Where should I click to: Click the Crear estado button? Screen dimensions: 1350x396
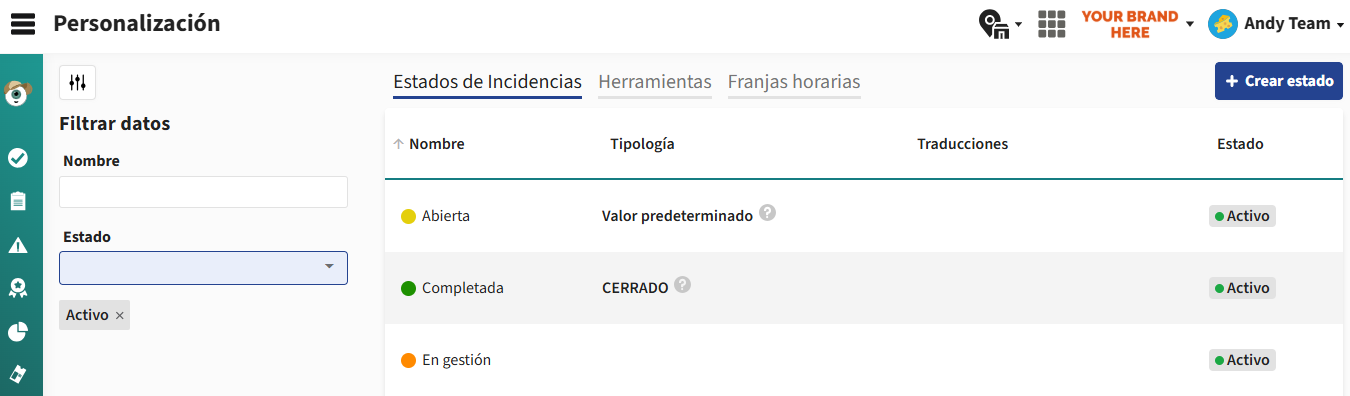point(1279,81)
